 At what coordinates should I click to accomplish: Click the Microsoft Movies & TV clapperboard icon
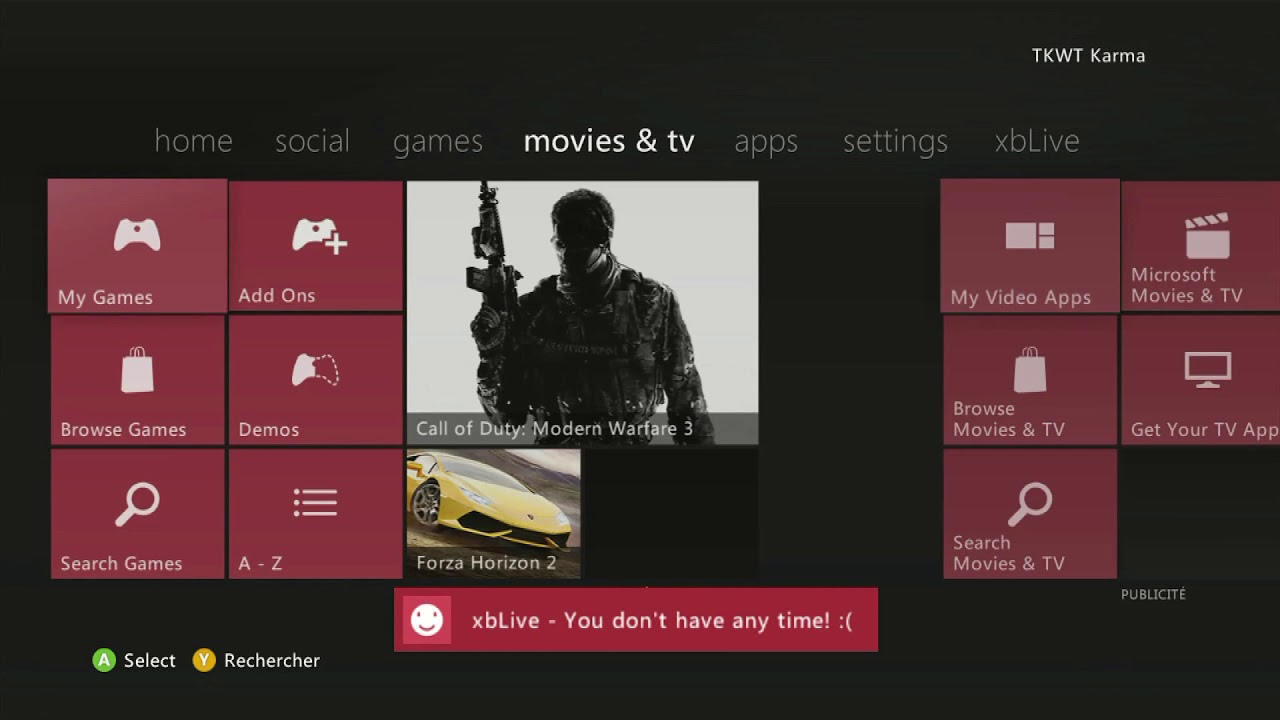tap(1207, 236)
